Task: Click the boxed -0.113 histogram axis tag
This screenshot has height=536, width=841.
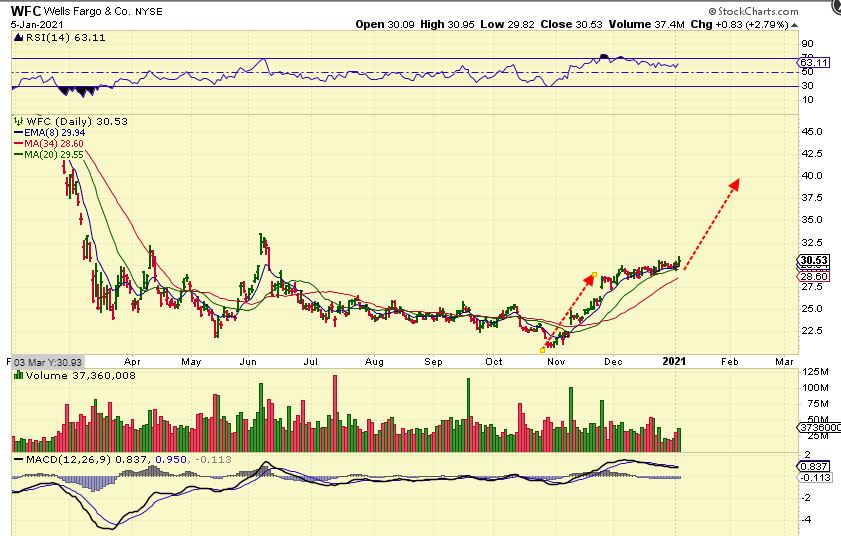Action: 815,478
